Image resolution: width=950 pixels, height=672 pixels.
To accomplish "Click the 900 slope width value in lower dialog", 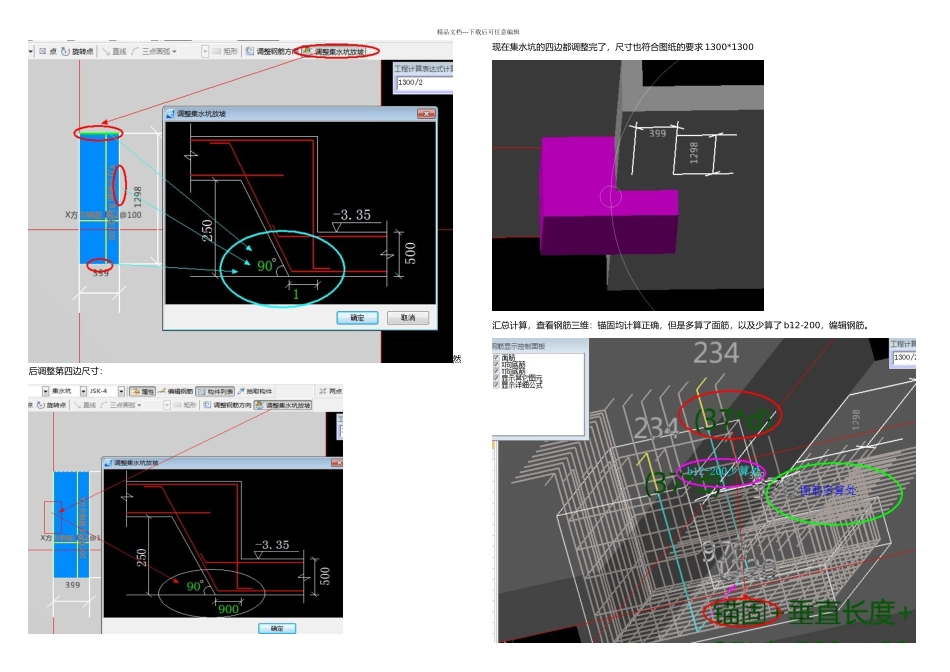I will pyautogui.click(x=228, y=608).
